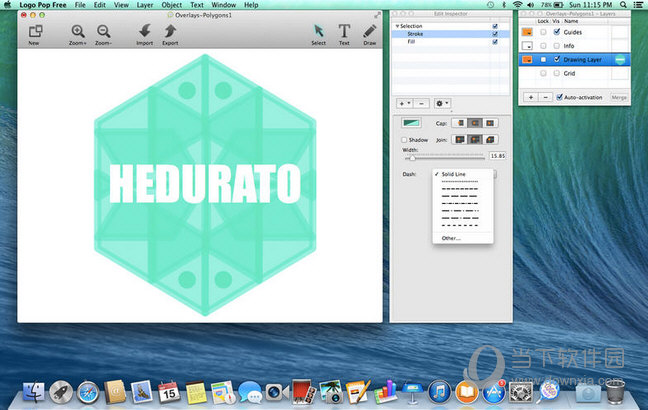Enter full screen for Overlays-Polygons1 window
Viewport: 648px width, 410px height.
[377, 15]
